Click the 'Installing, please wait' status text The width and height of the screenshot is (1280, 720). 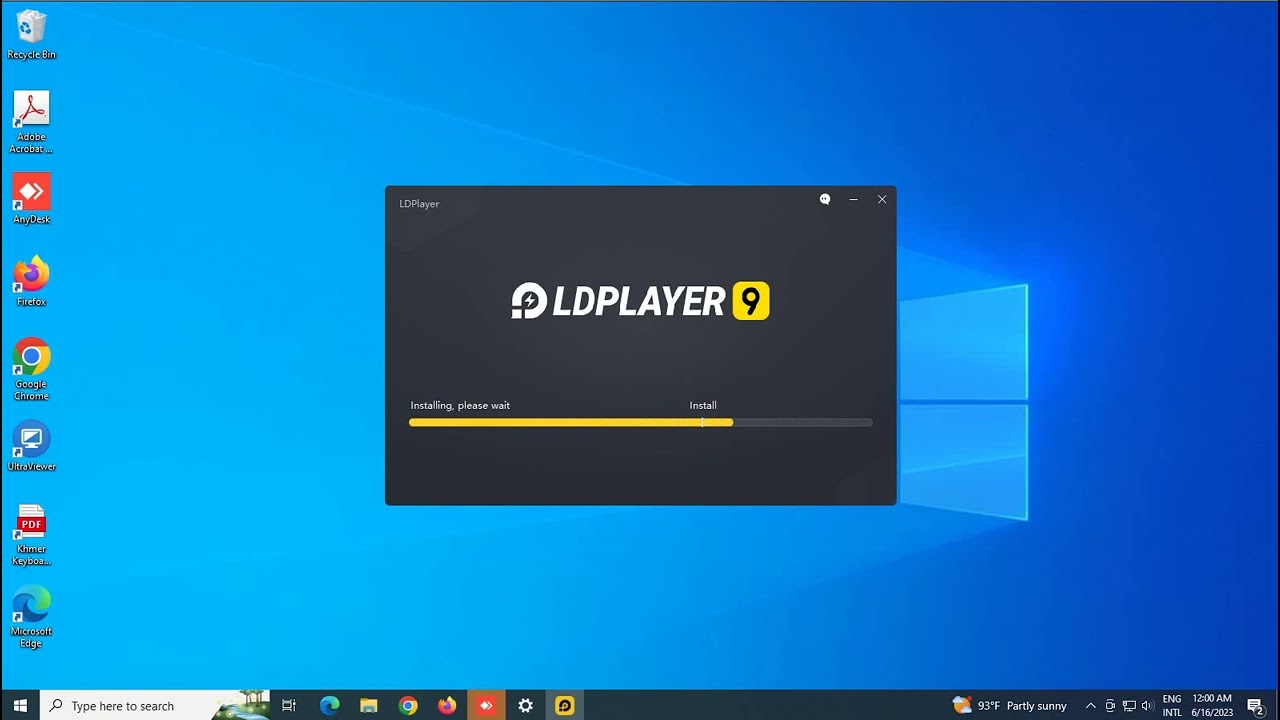(x=460, y=405)
